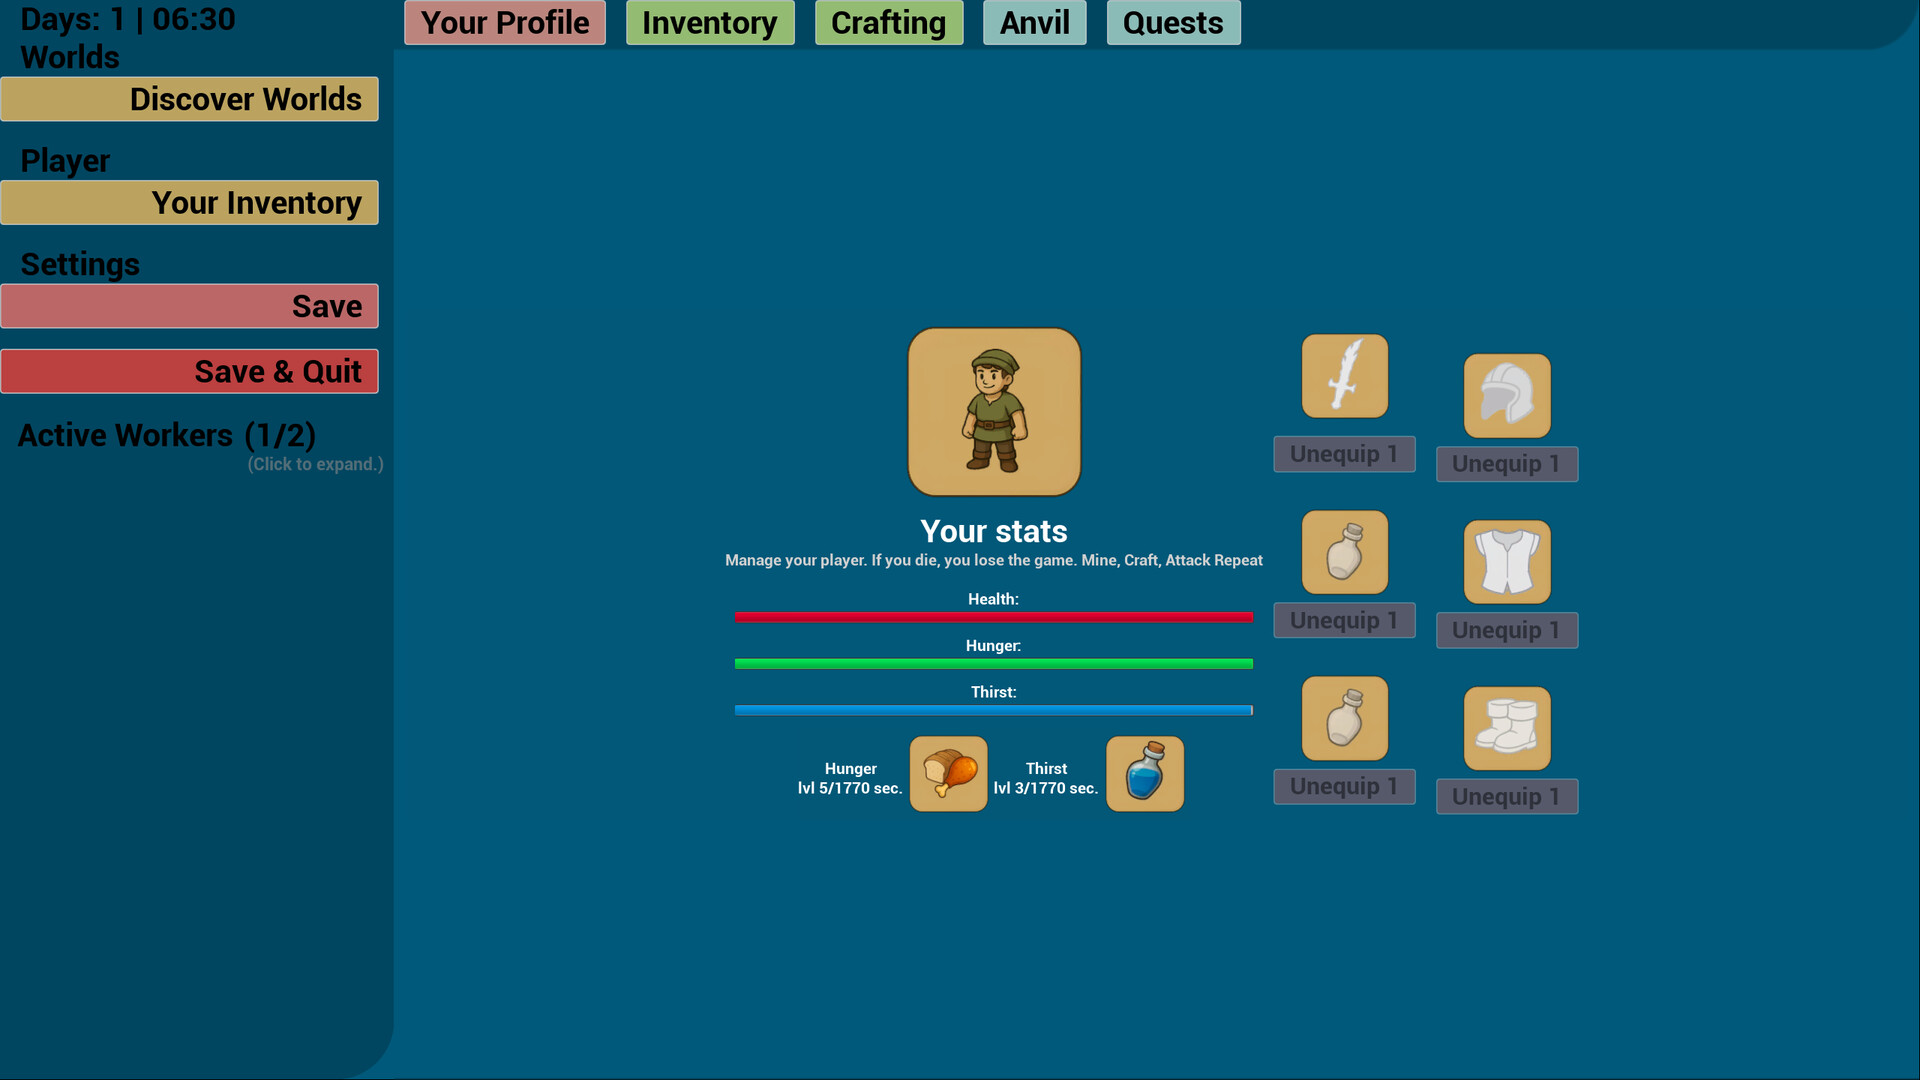Switch to the Crafting tab
This screenshot has height=1080, width=1920.
coord(888,23)
